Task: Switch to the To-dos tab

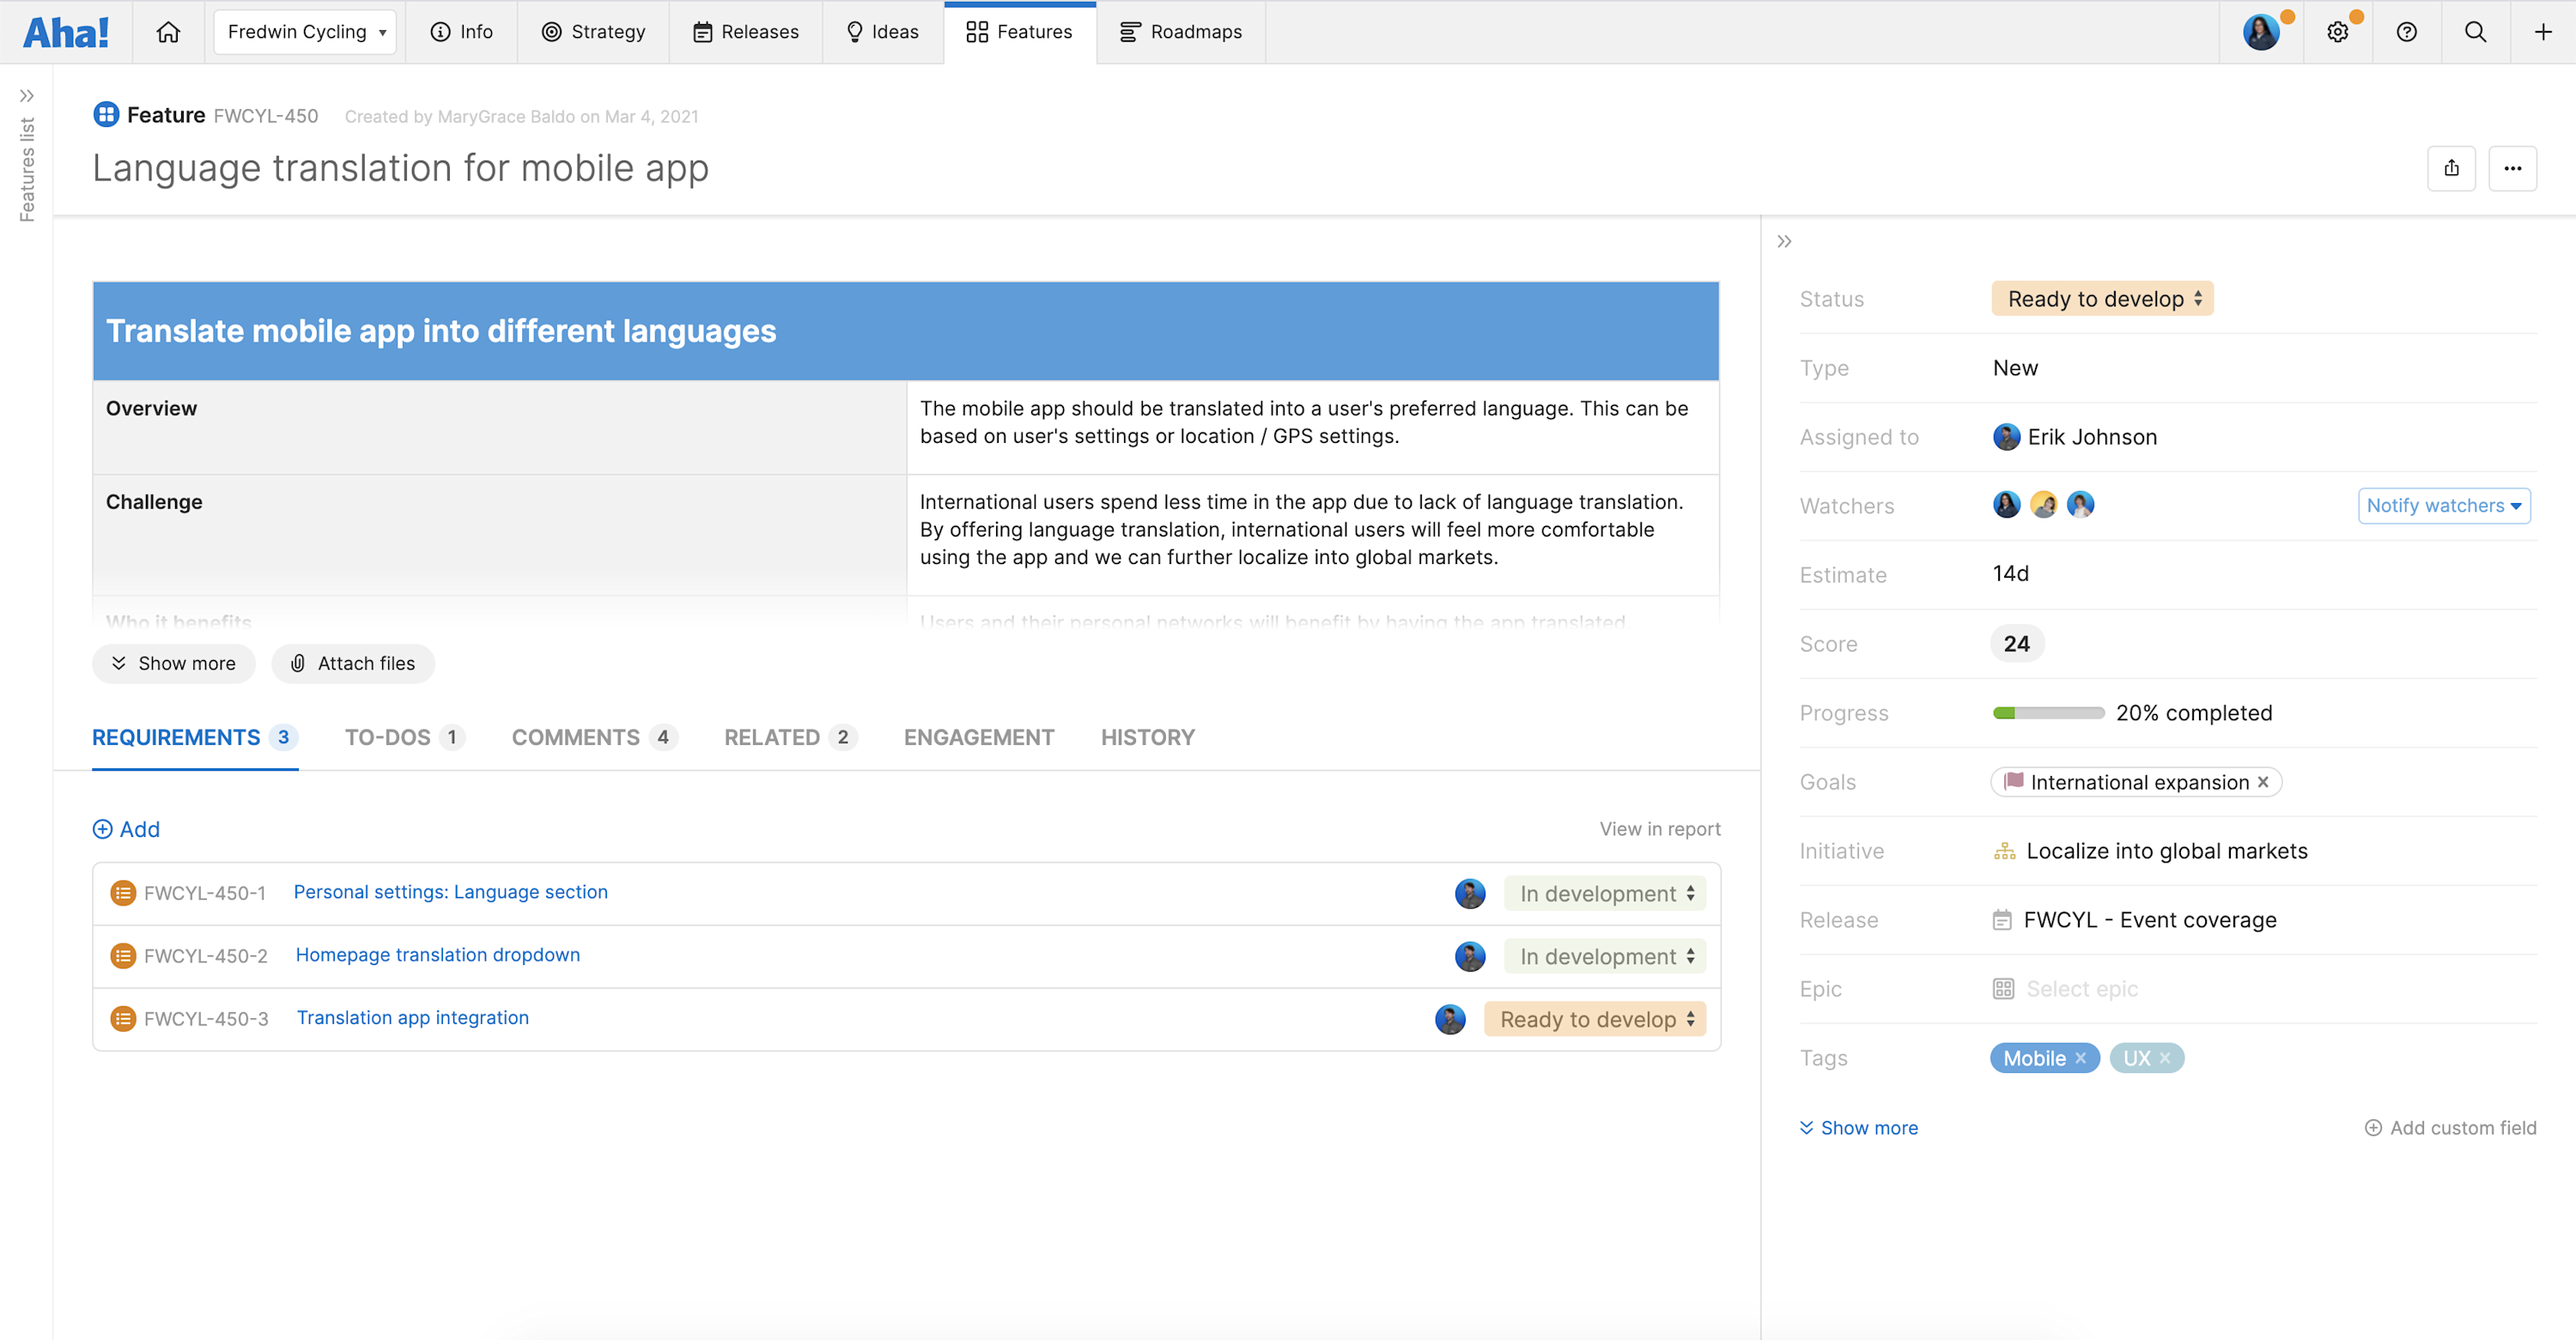Action: coord(391,737)
